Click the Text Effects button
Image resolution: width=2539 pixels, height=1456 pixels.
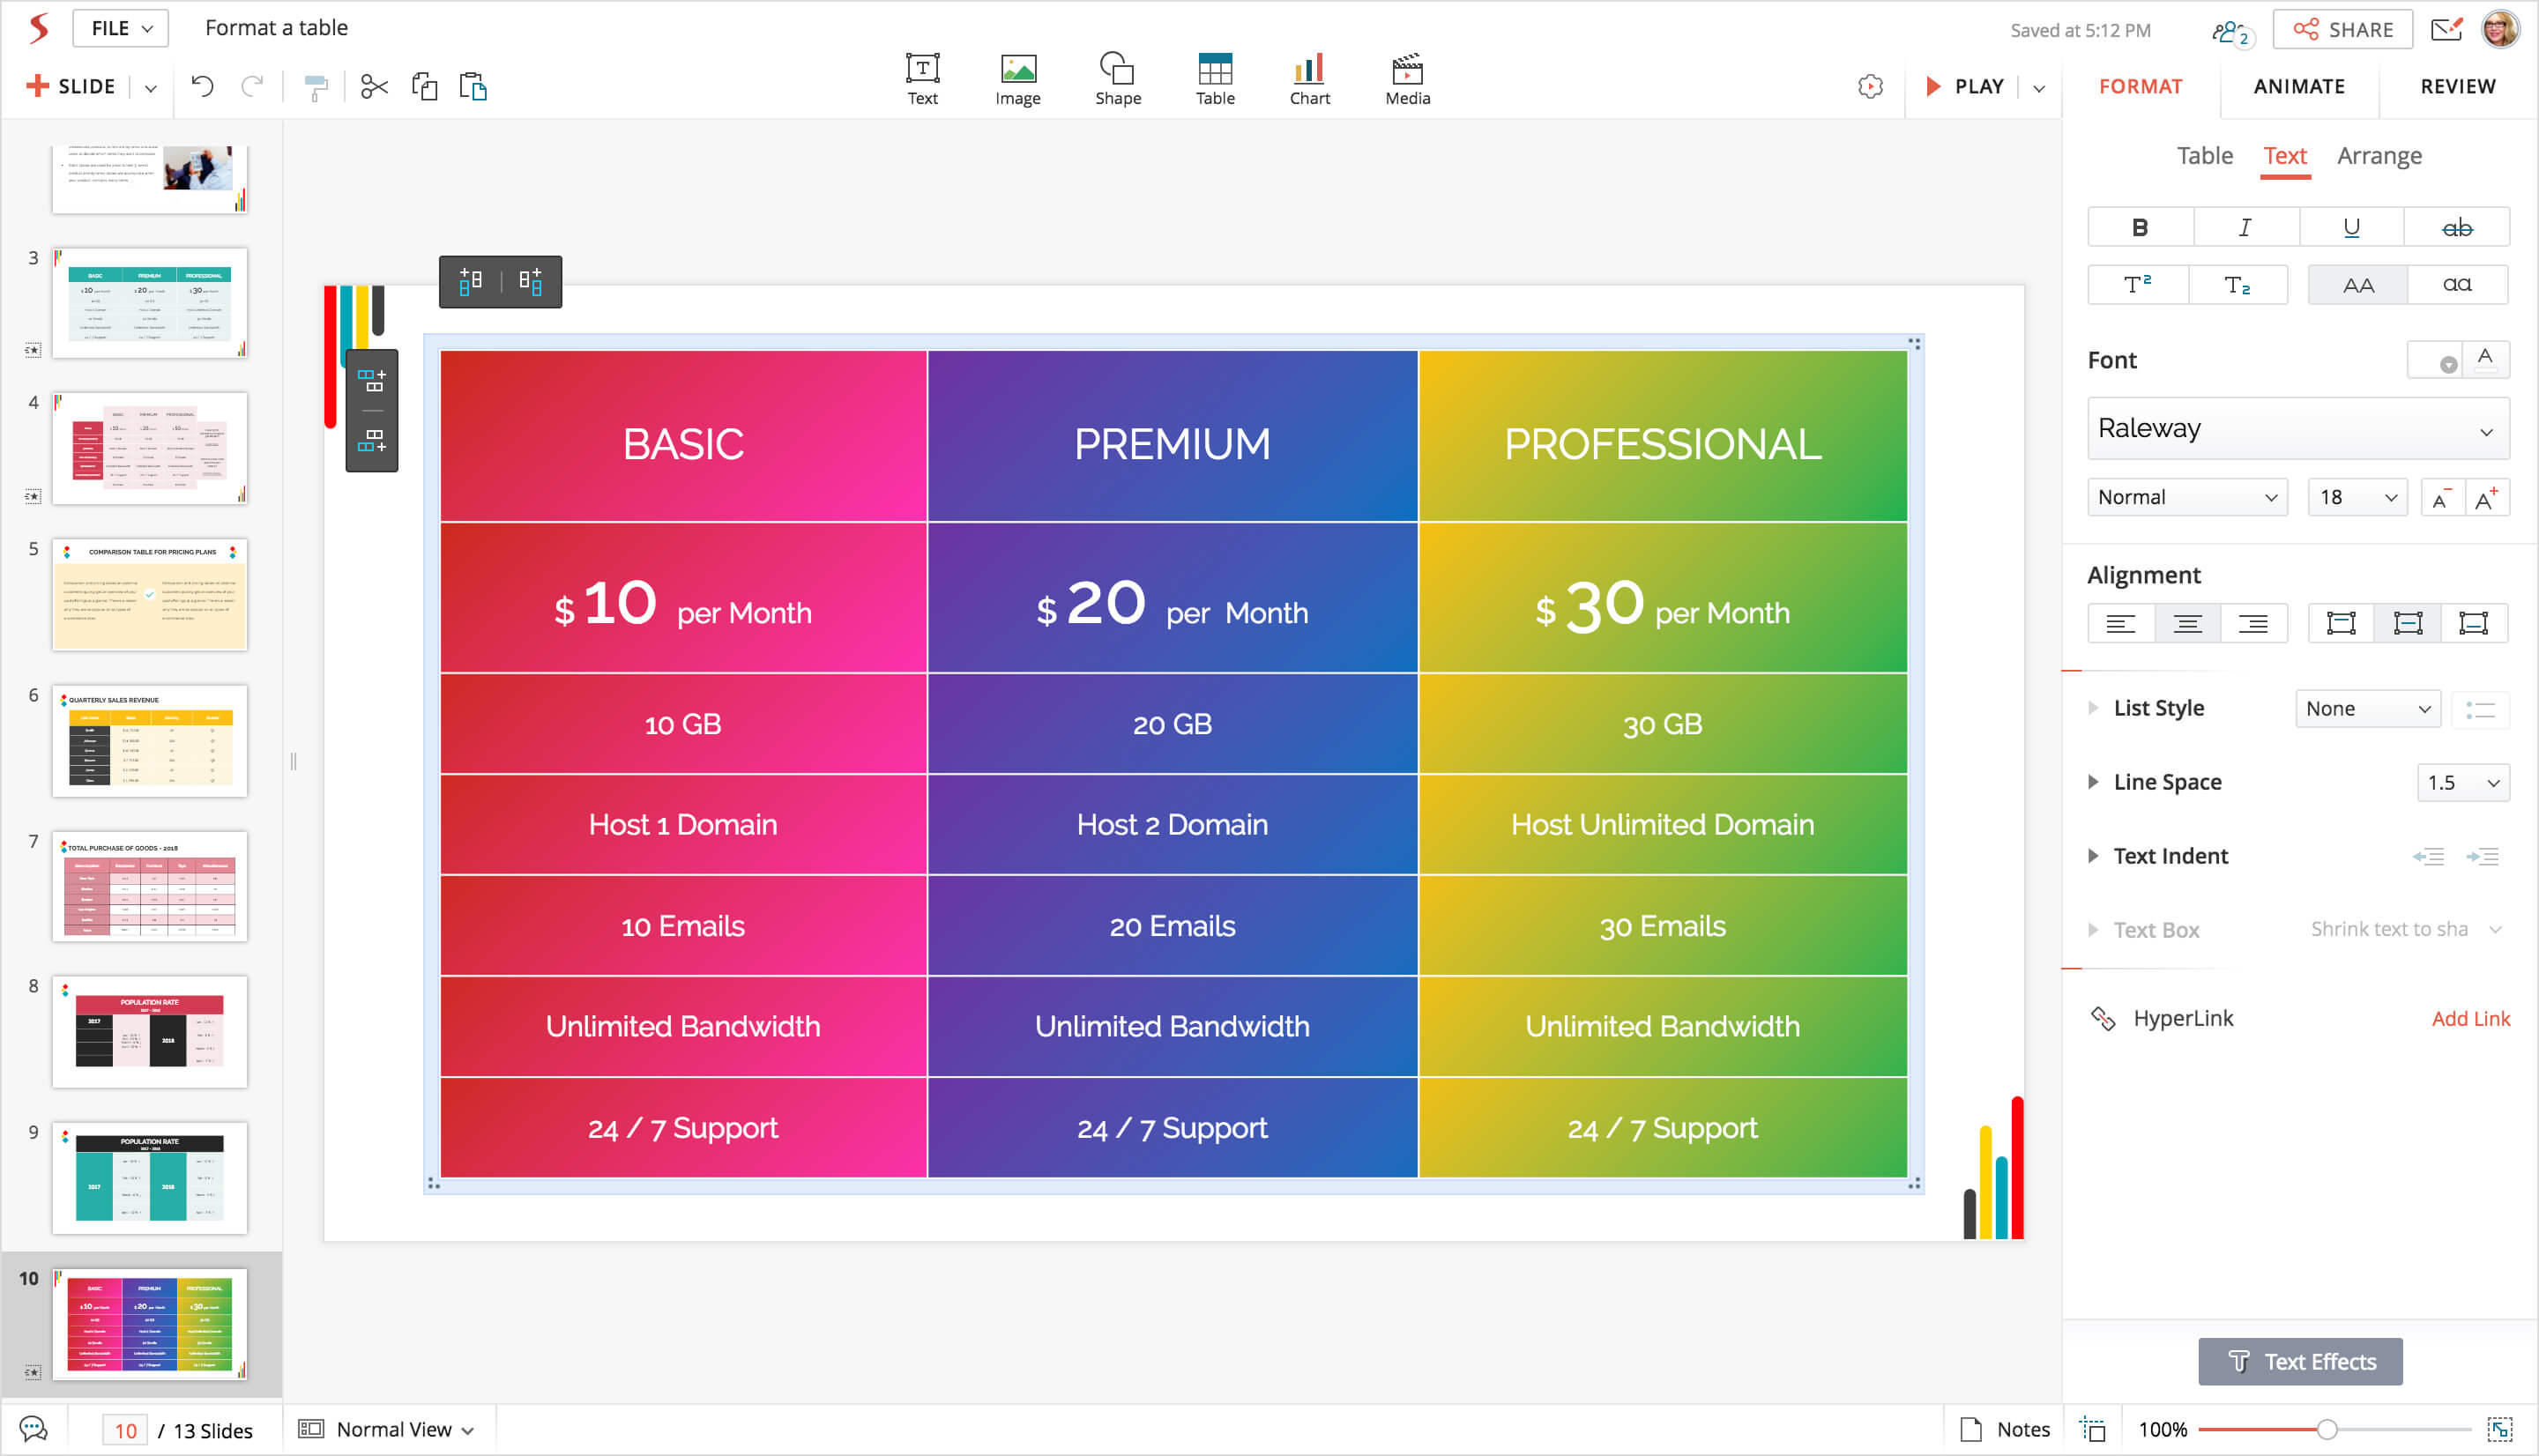(x=2299, y=1361)
